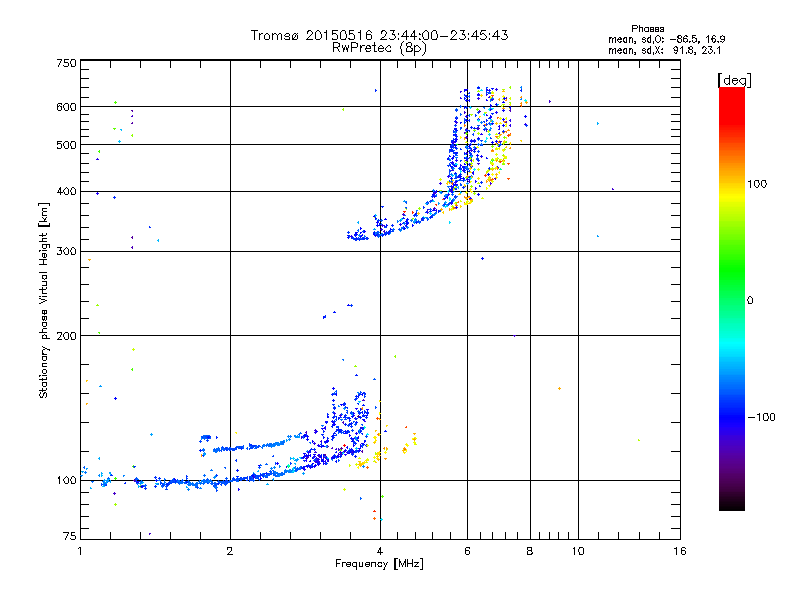The height and width of the screenshot is (600, 800).
Task: Select the 'RwPretec (8p)' subtitle text
Action: [x=379, y=48]
